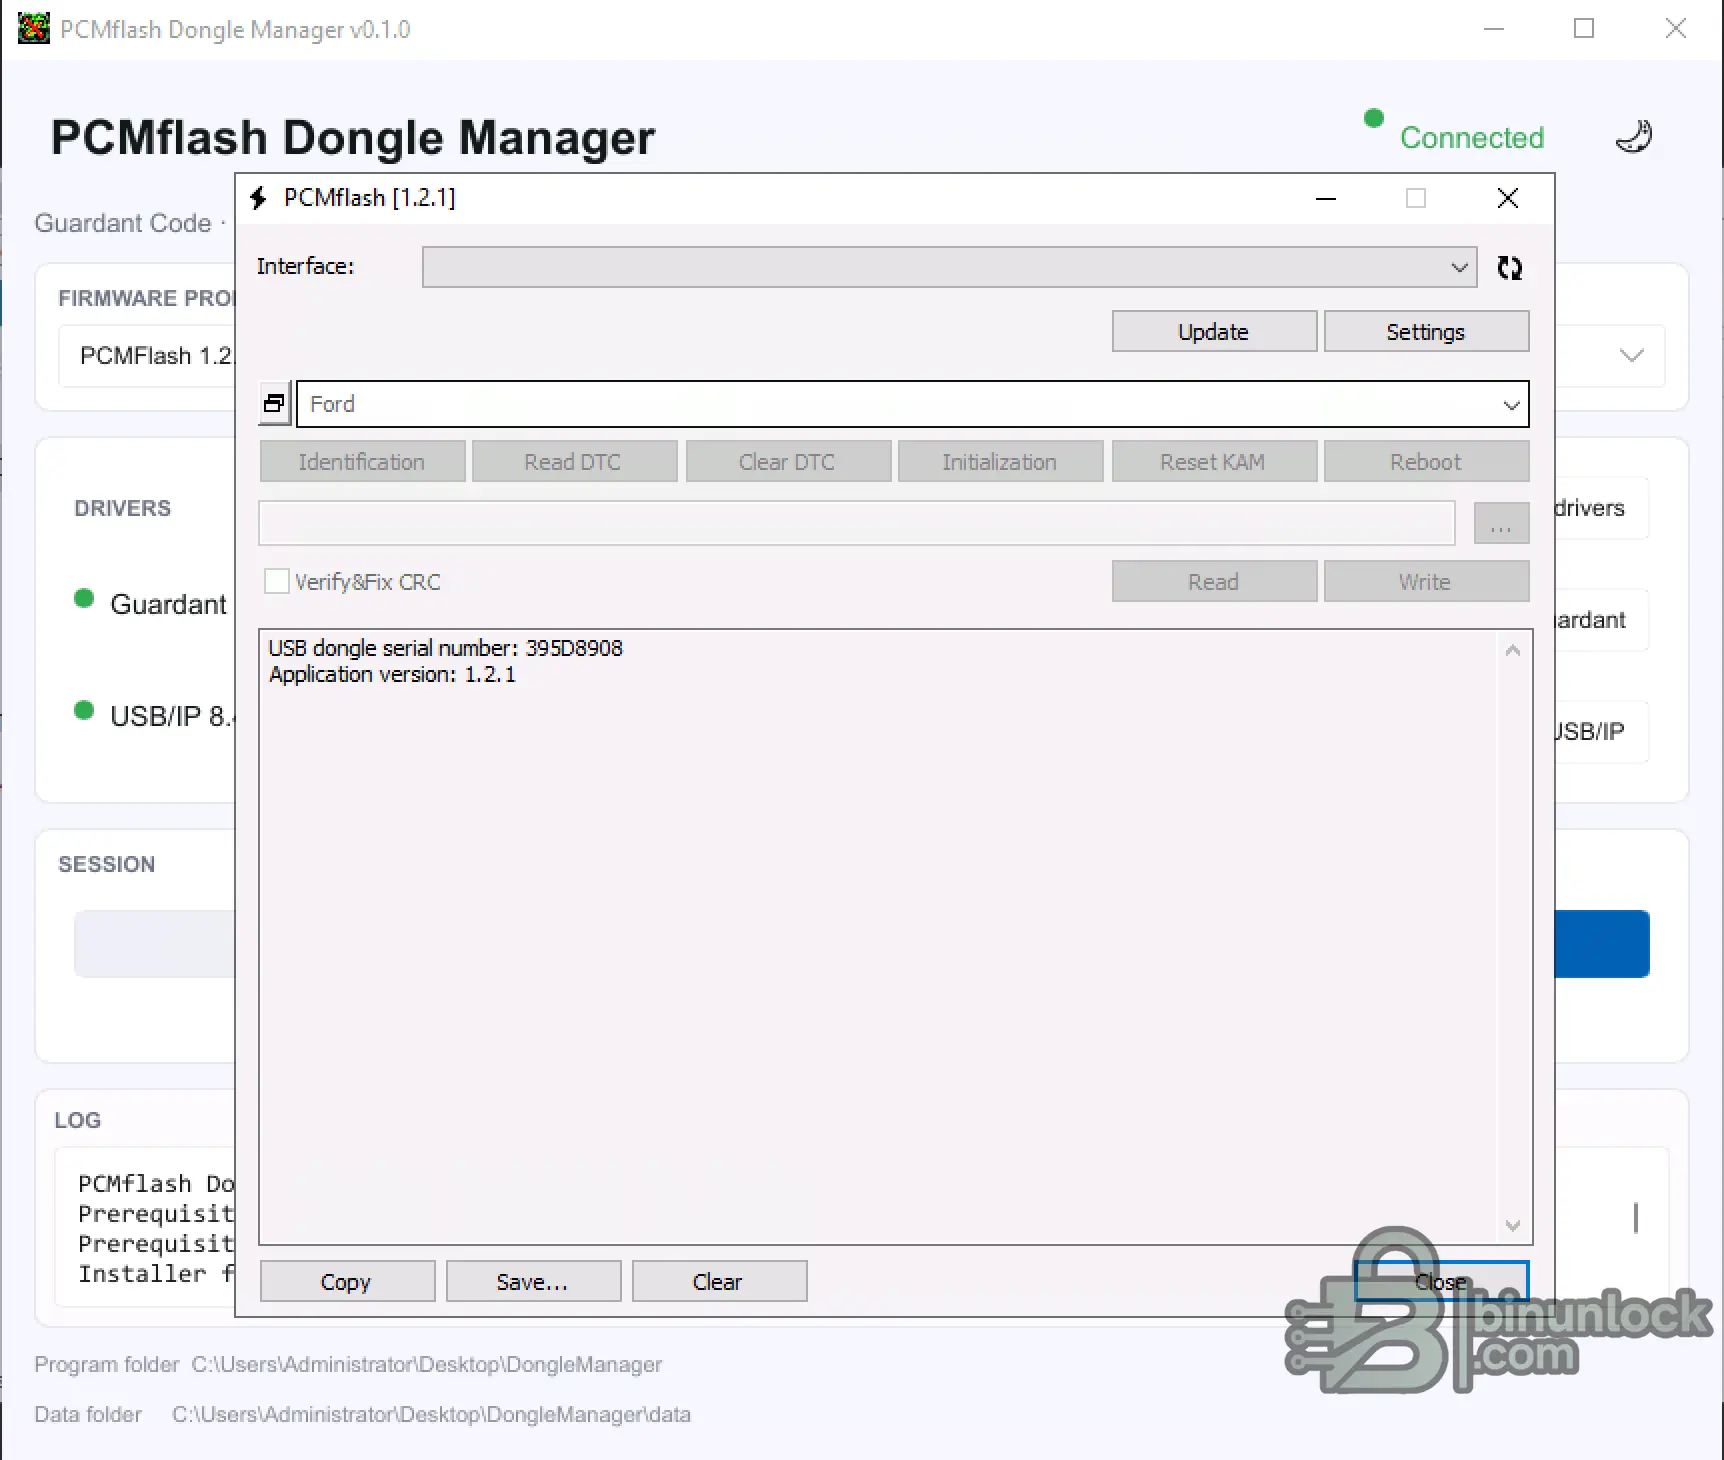Copy the log output

coord(347,1282)
